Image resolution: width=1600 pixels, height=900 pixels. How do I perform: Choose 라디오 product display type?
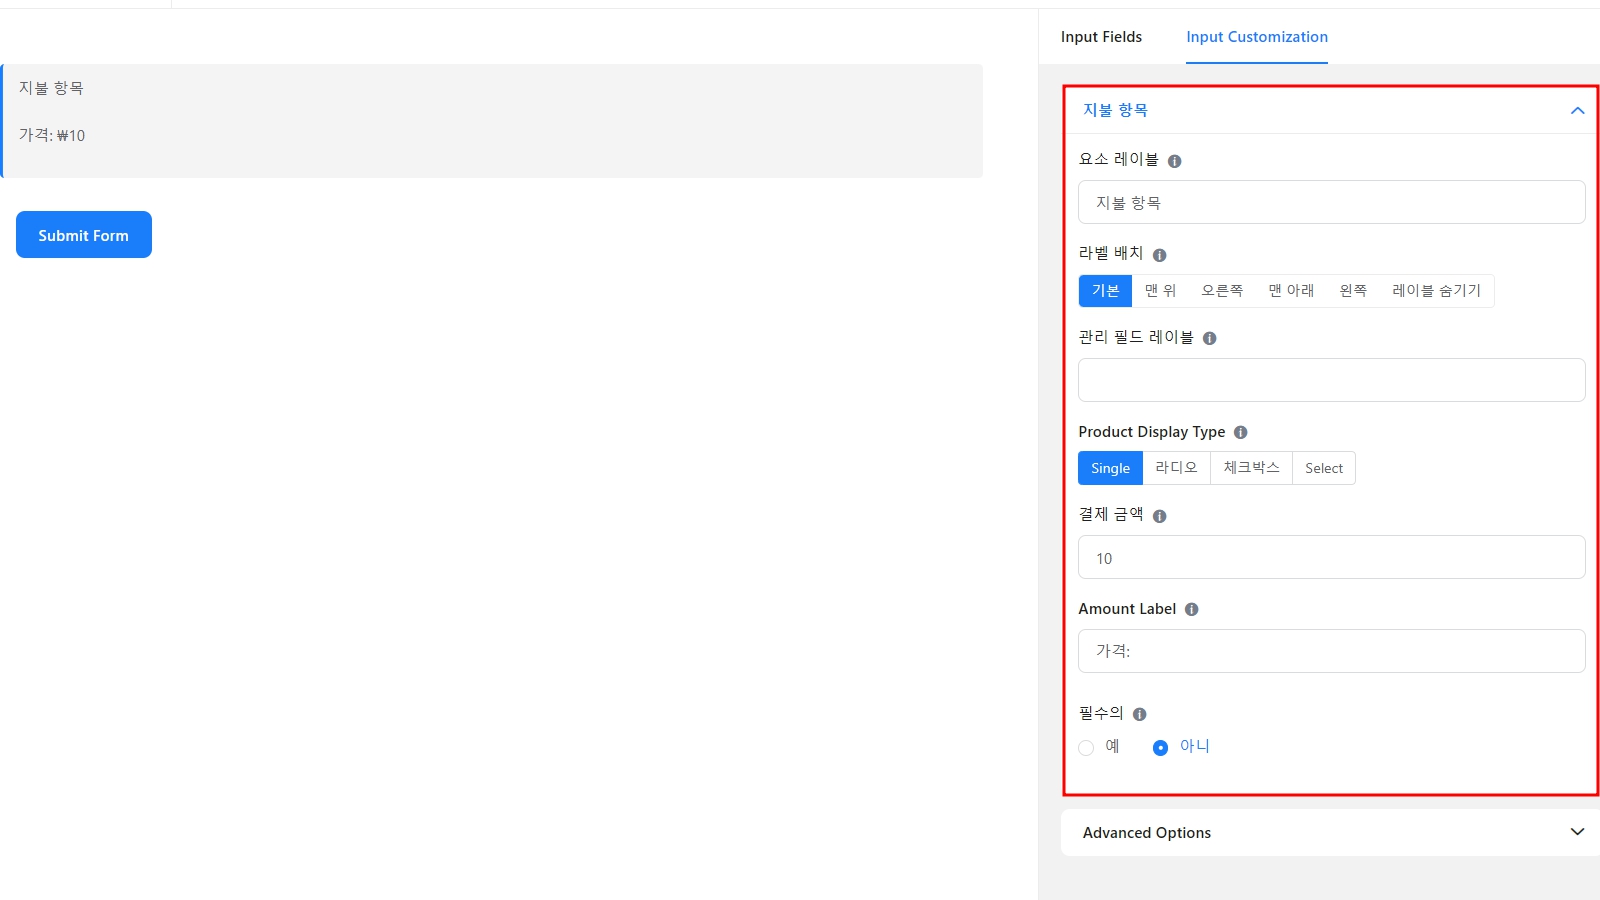pyautogui.click(x=1176, y=468)
